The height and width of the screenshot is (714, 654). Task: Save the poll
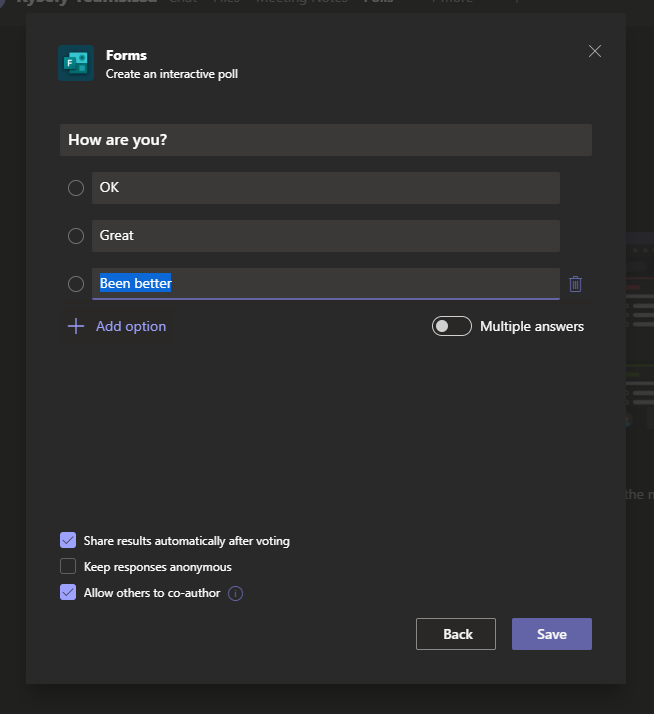(552, 634)
